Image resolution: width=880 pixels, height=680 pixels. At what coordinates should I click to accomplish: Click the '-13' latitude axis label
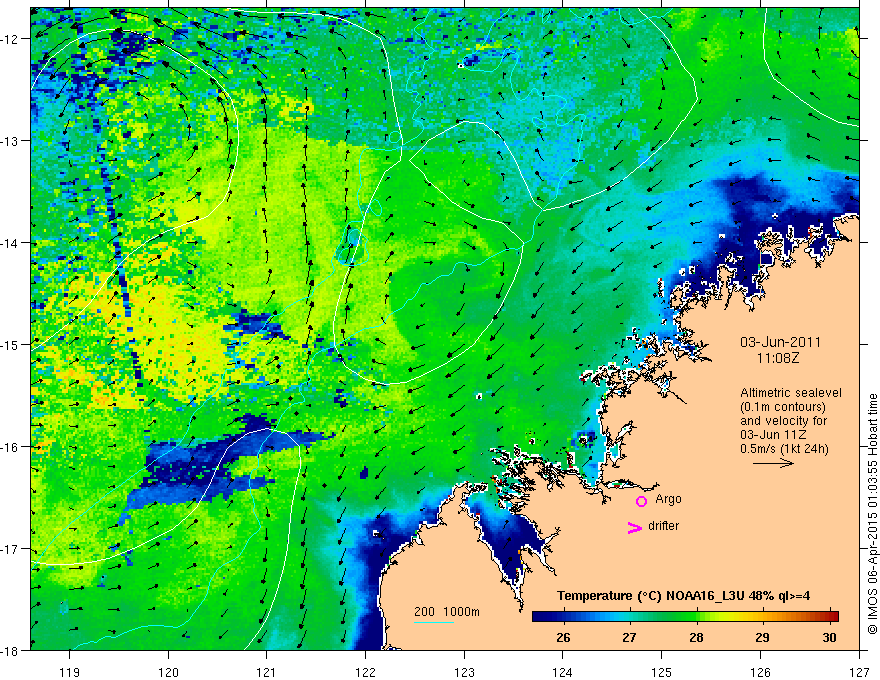click(10, 141)
